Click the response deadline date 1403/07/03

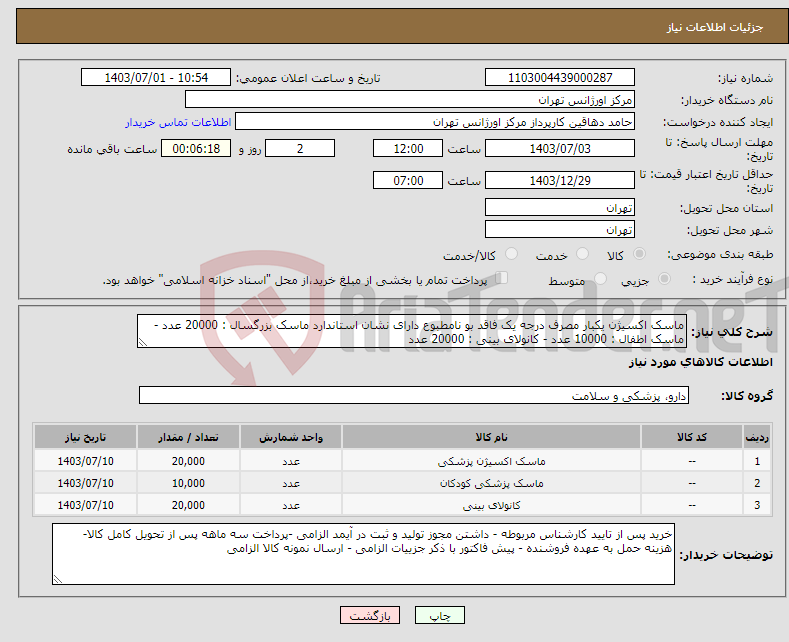tap(560, 148)
